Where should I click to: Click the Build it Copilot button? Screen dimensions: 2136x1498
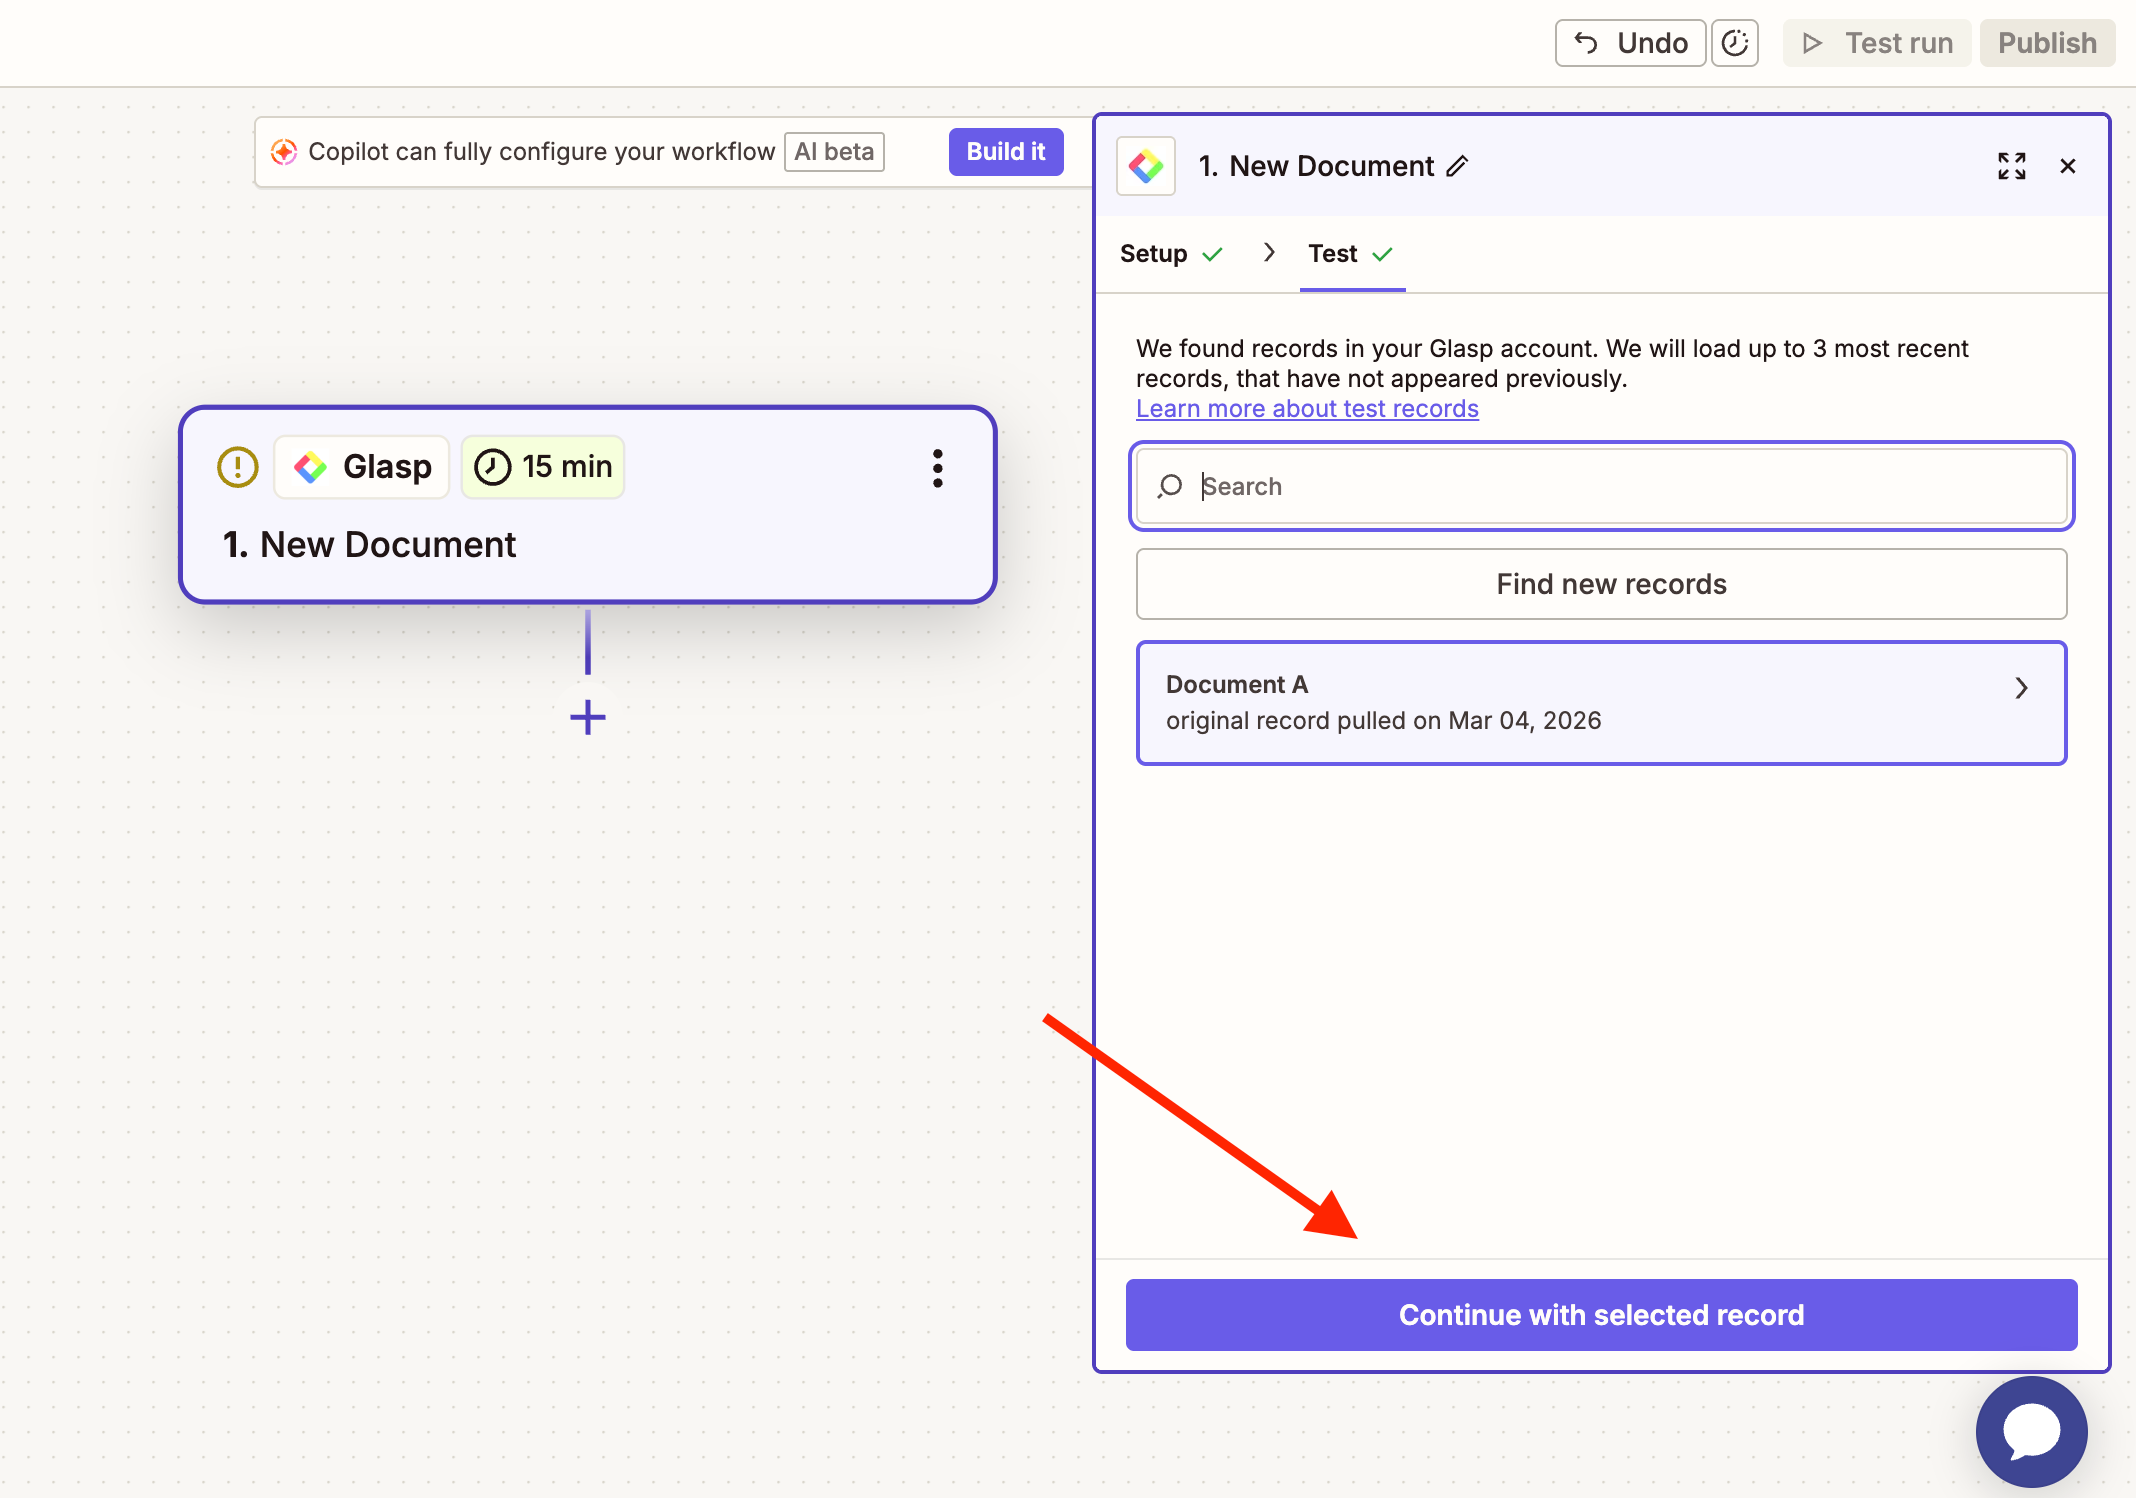pos(1005,152)
